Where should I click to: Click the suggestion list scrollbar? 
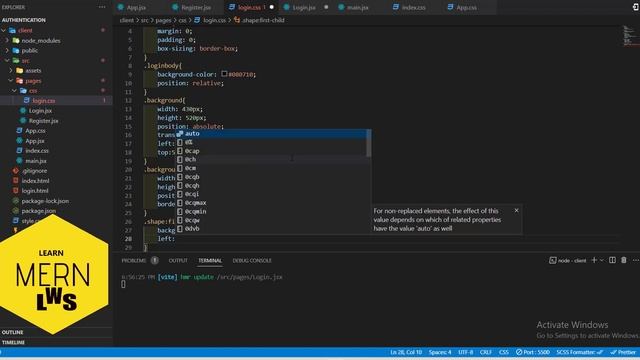[369, 143]
